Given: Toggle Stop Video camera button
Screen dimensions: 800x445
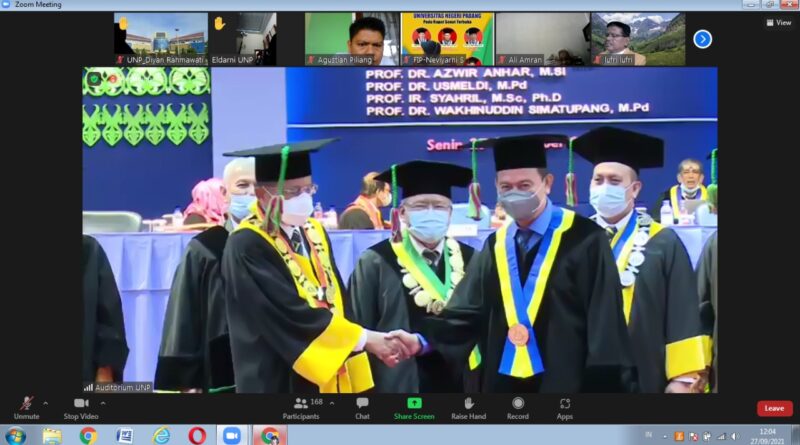Looking at the screenshot, I should tap(80, 405).
